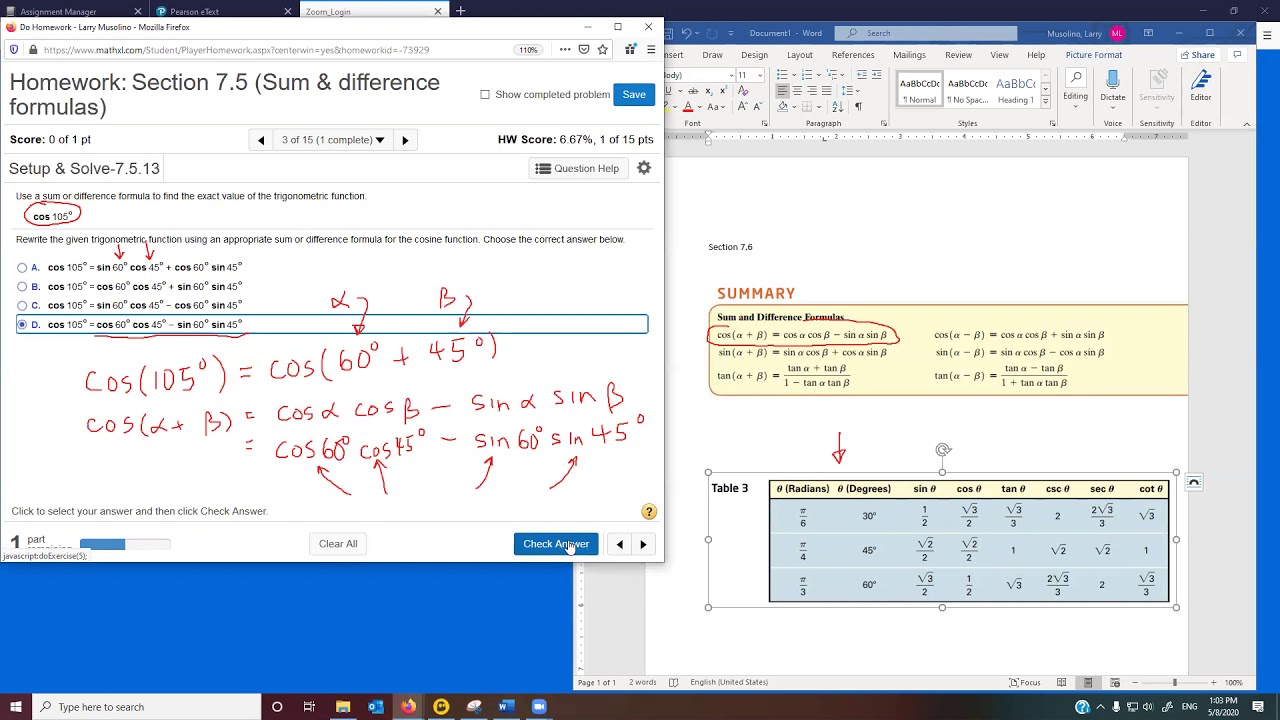Viewport: 1280px width, 720px height.
Task: Open the help question mark icon
Action: (649, 512)
